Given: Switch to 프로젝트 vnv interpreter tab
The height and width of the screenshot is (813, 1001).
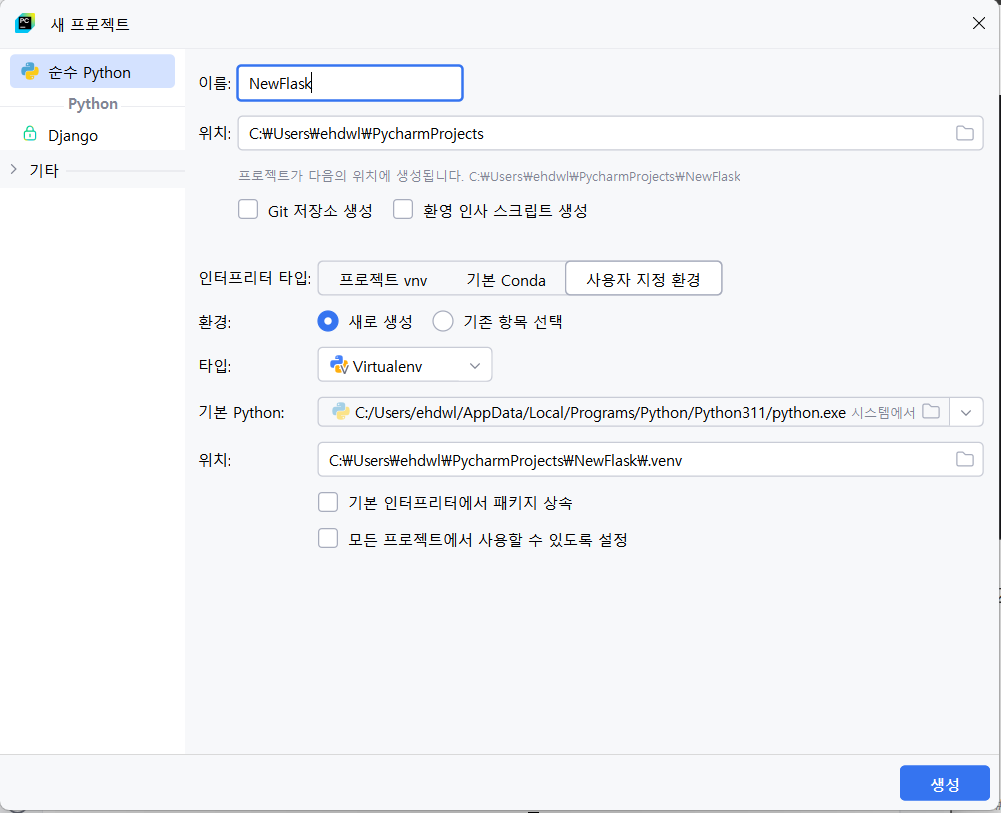Looking at the screenshot, I should pos(383,280).
